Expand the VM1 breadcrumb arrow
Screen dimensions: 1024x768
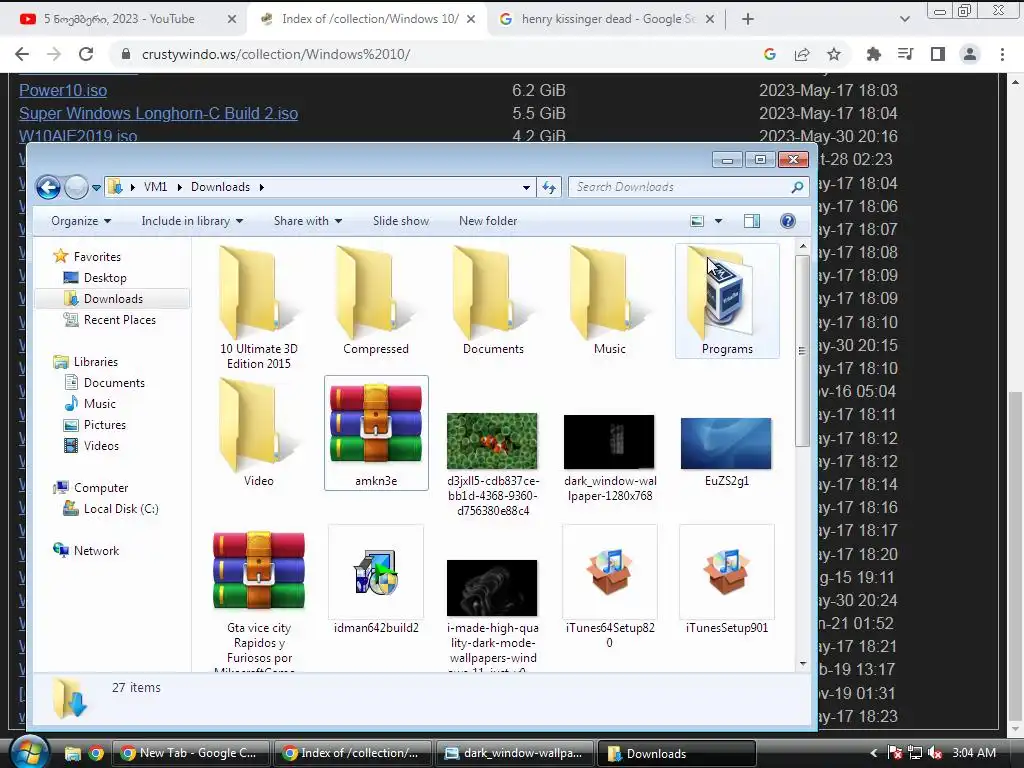179,187
